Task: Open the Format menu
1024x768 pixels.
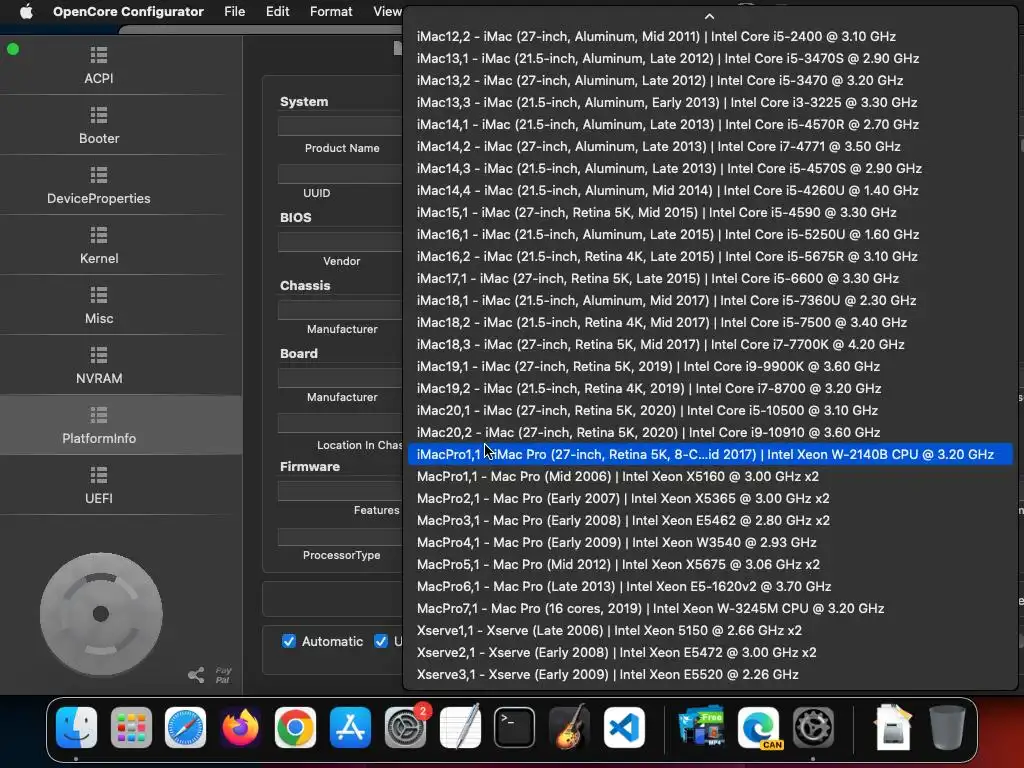Action: [x=331, y=11]
